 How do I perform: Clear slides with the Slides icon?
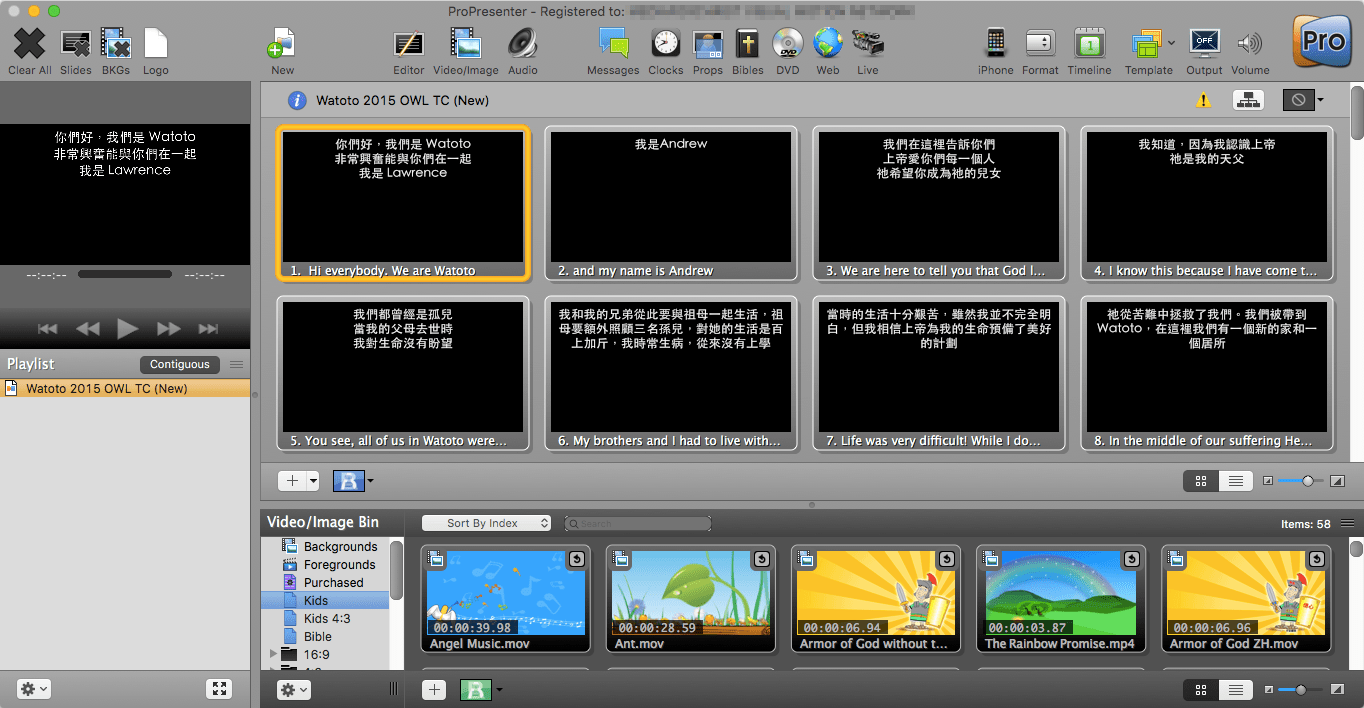[76, 44]
